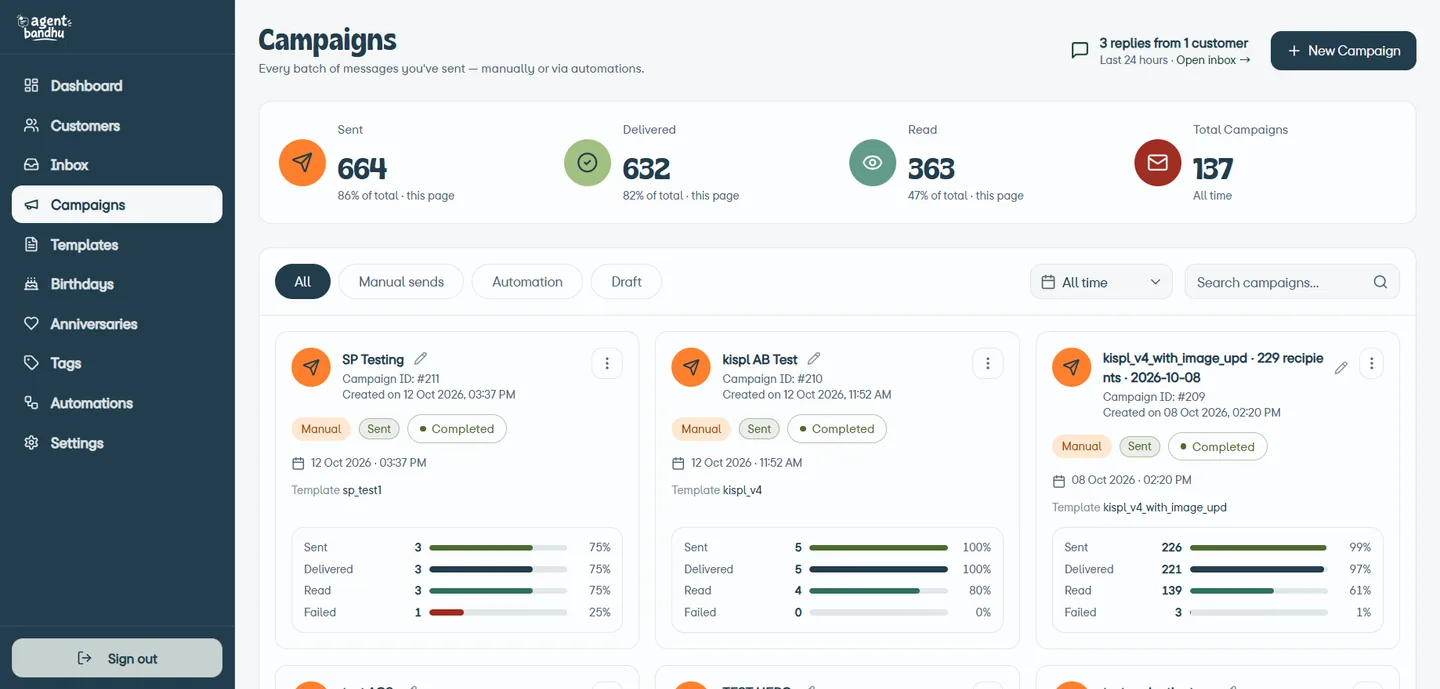Select the All filter tab
This screenshot has width=1440, height=689.
(x=303, y=282)
